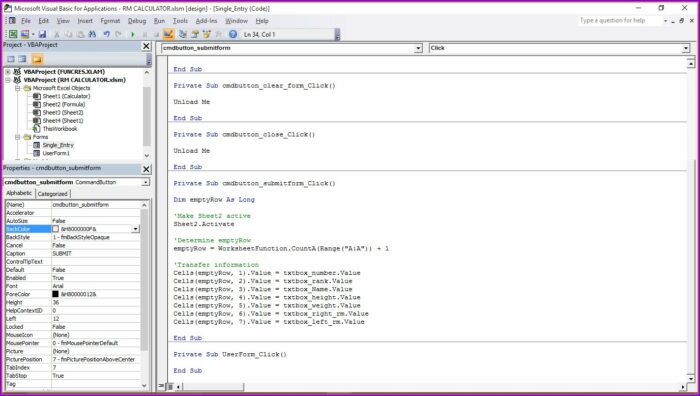Click the View Microsoft Excel toolbar icon
The image size is (700, 396).
13,34
